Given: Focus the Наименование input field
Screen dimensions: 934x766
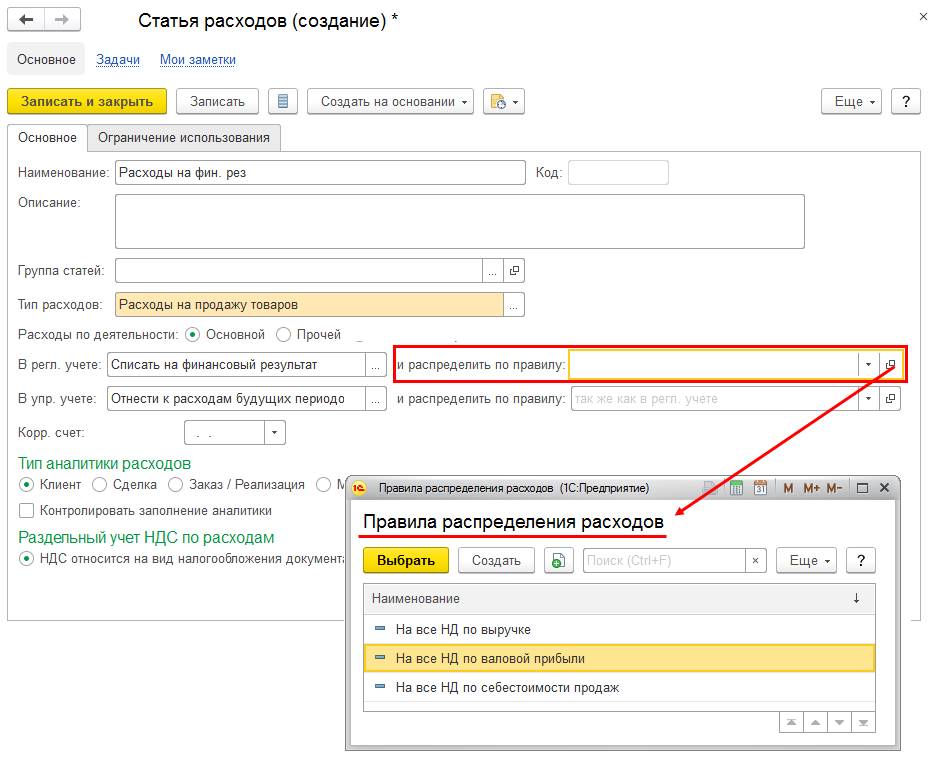Looking at the screenshot, I should (x=320, y=173).
